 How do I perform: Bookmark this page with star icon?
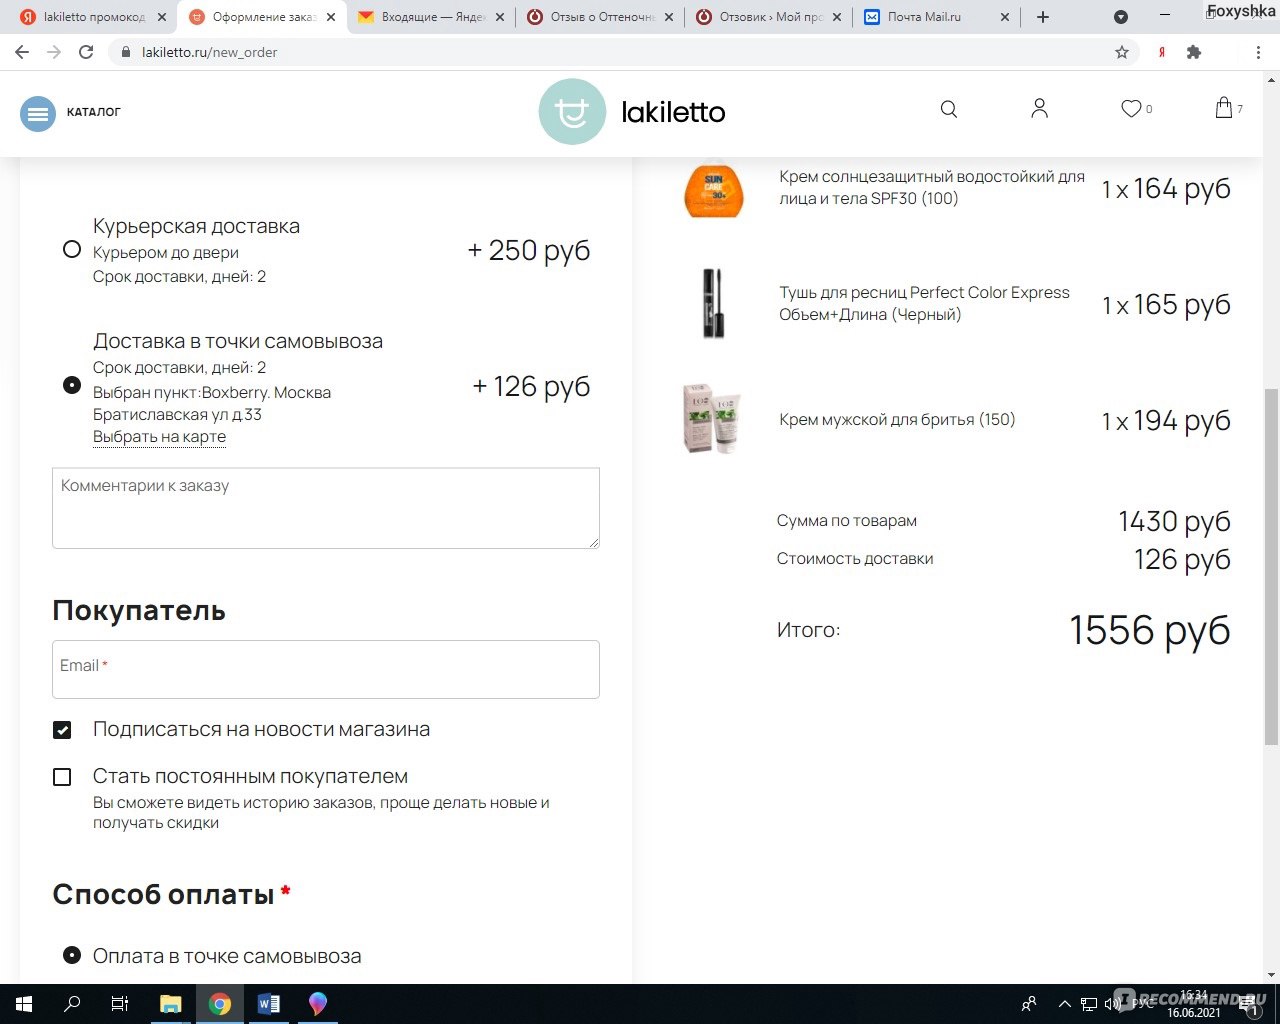coord(1122,52)
